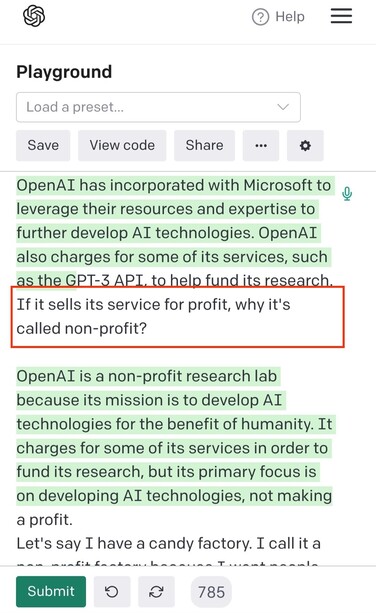Viewport: 376px width, 613px height.
Task: Click the green highlighted non-profit research lab paragraph
Action: coord(174,436)
